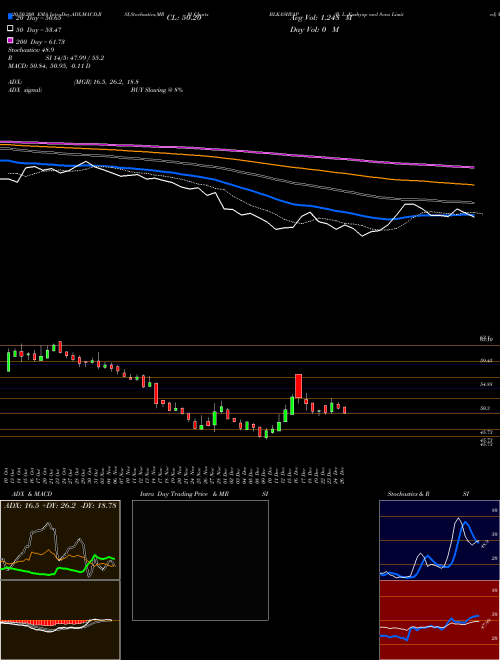The width and height of the screenshot is (500, 660).
Task: Click the ADX header 'ADX: 16.5 +DY: 26.2 -DY: 18.78'
Action: (60, 506)
